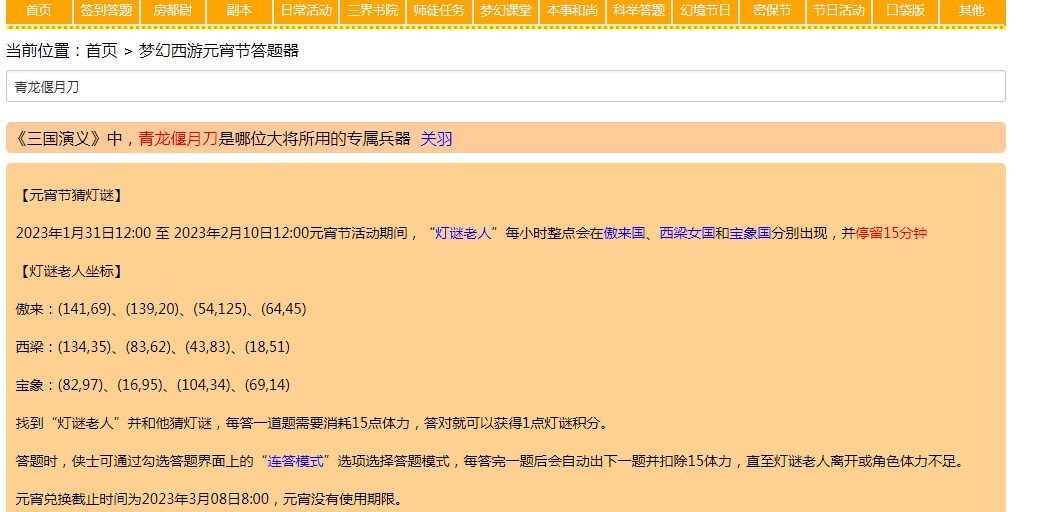Click the 梦幻西游元宵节答题器 breadcrumb text
The height and width of the screenshot is (512, 1045).
pos(219,51)
